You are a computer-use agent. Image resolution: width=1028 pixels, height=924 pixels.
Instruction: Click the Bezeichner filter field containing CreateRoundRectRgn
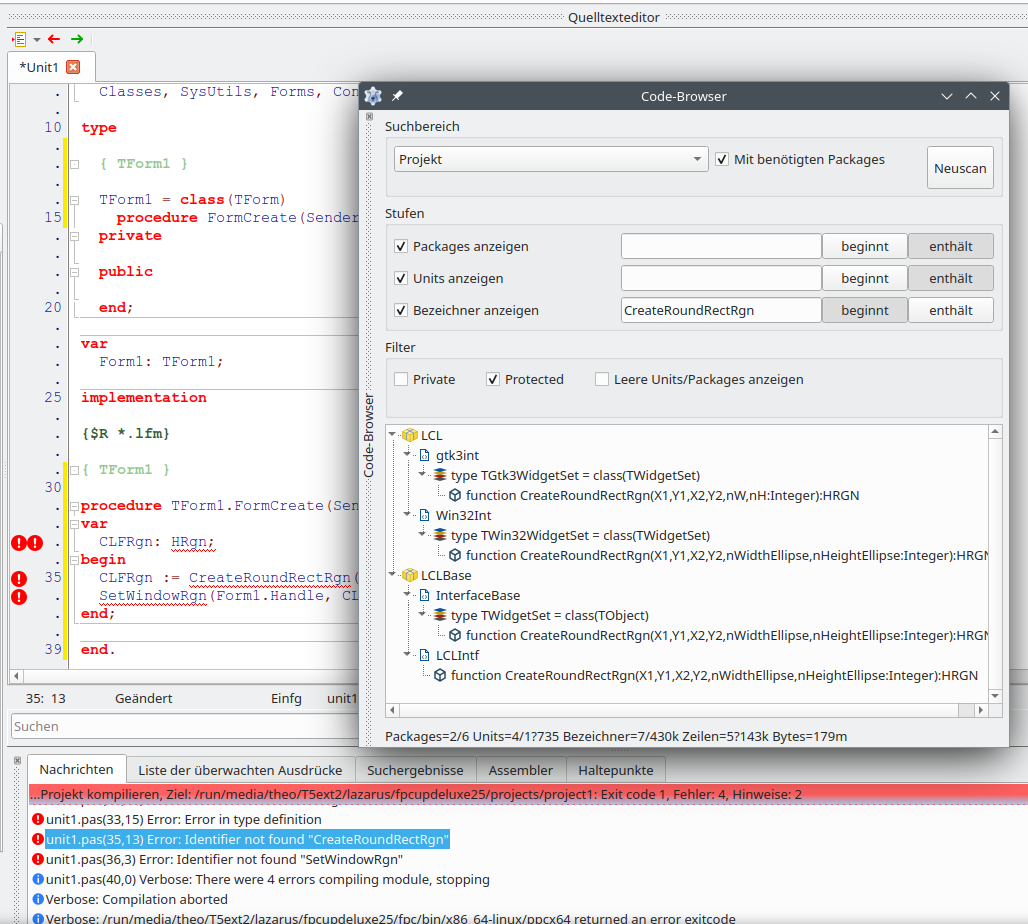click(x=721, y=310)
